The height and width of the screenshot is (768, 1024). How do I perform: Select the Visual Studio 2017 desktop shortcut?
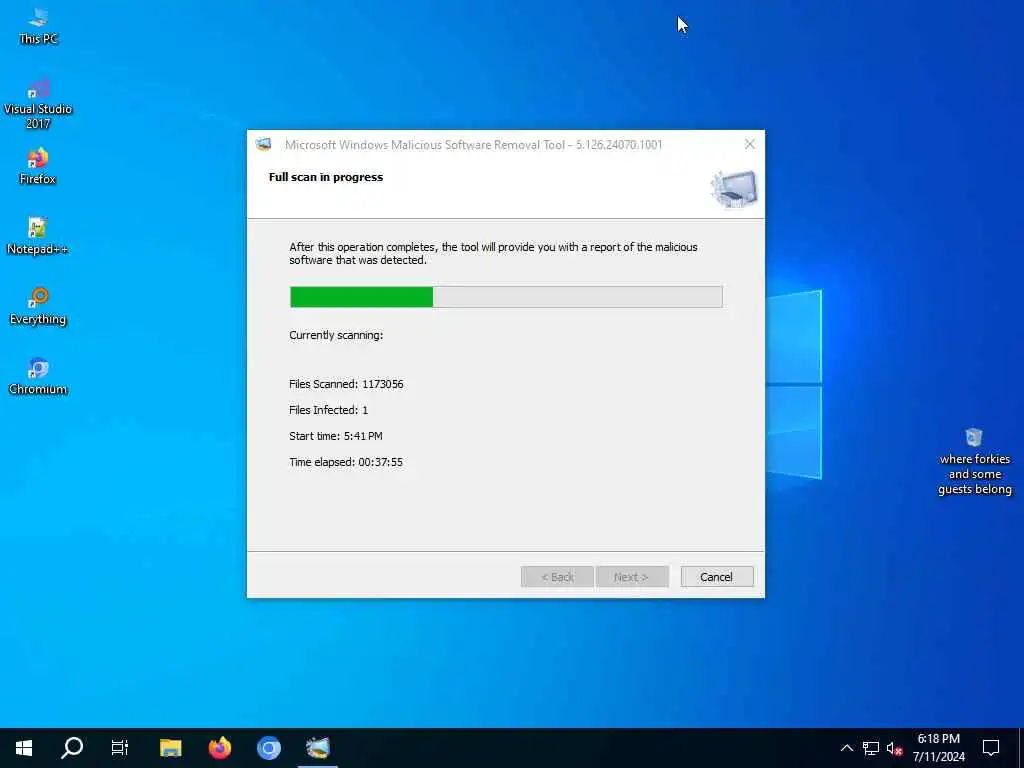coord(38,103)
